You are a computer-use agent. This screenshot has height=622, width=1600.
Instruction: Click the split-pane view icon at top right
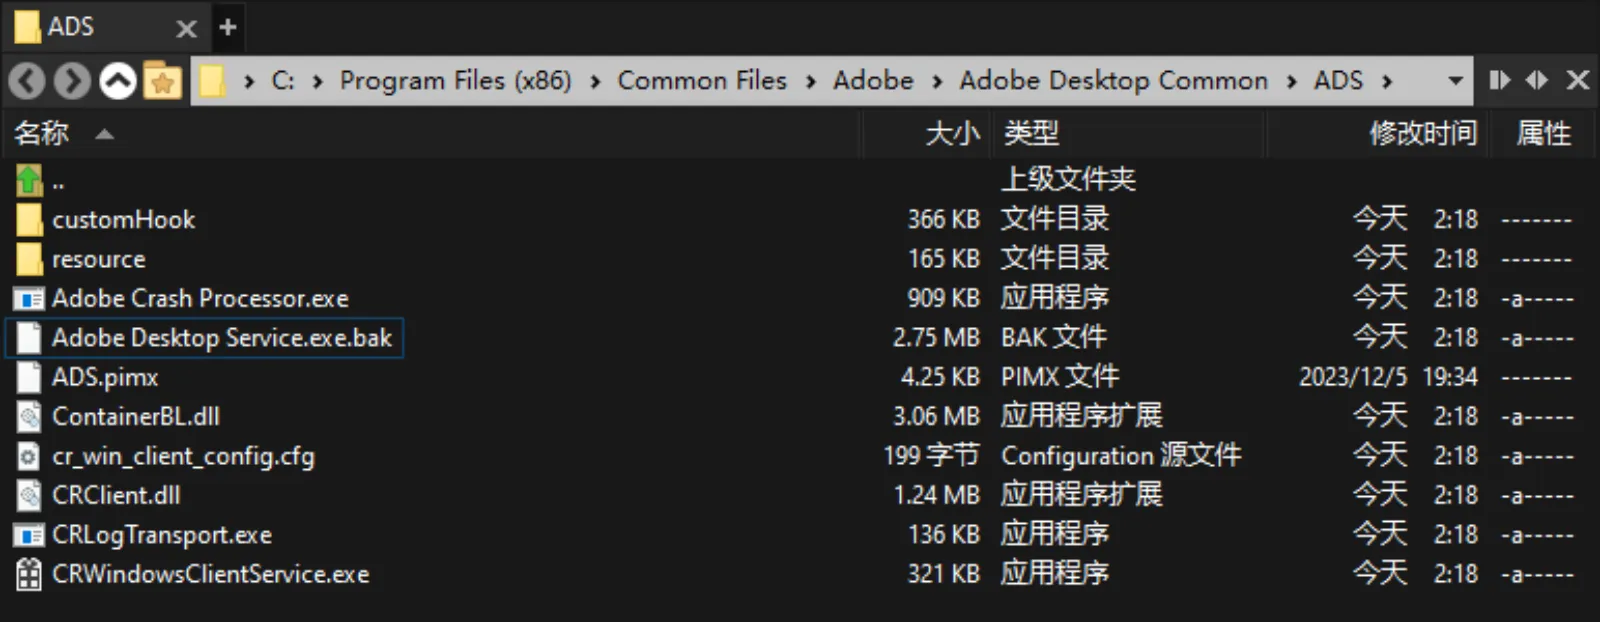[1498, 80]
